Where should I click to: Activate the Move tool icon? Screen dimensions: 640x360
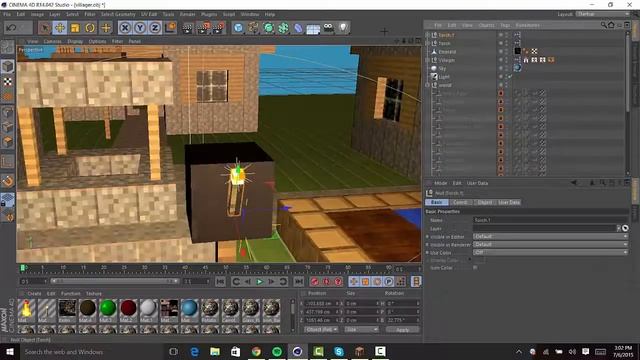coord(60,28)
